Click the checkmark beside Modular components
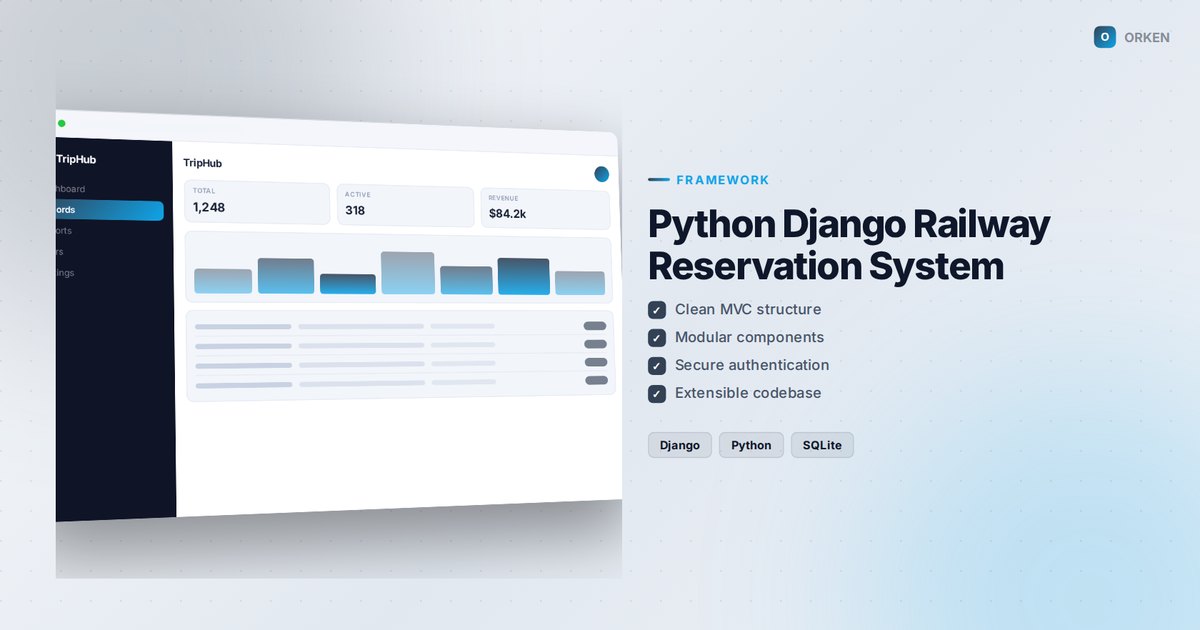 click(x=657, y=338)
